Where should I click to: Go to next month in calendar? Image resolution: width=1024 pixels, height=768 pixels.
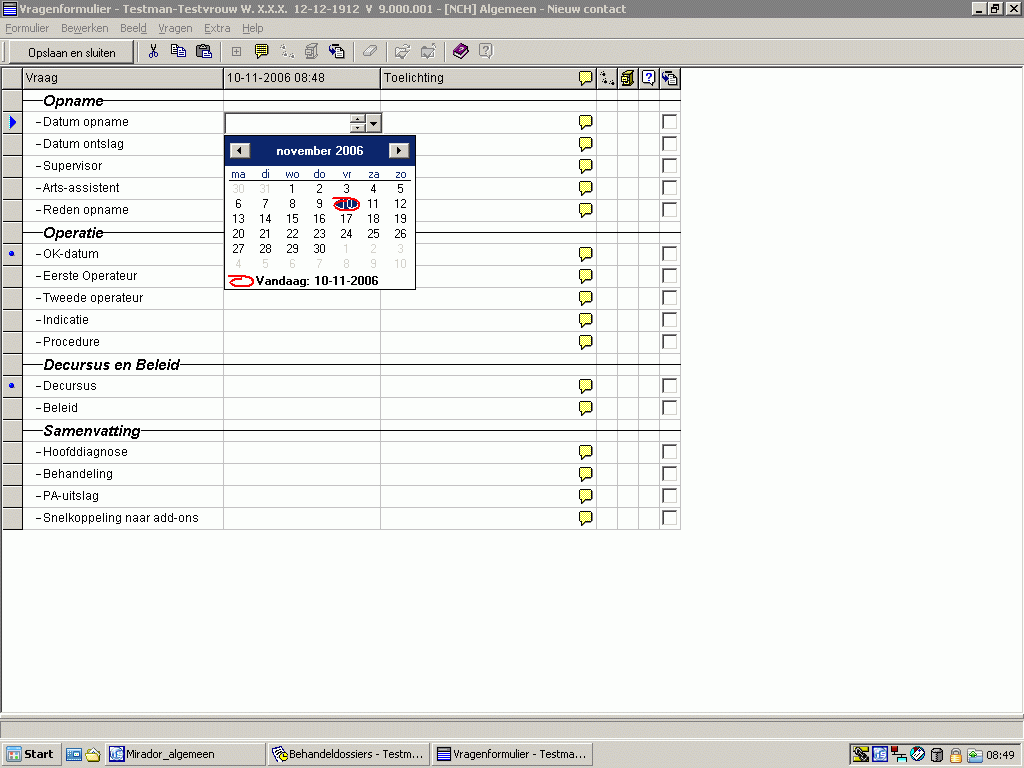[399, 151]
